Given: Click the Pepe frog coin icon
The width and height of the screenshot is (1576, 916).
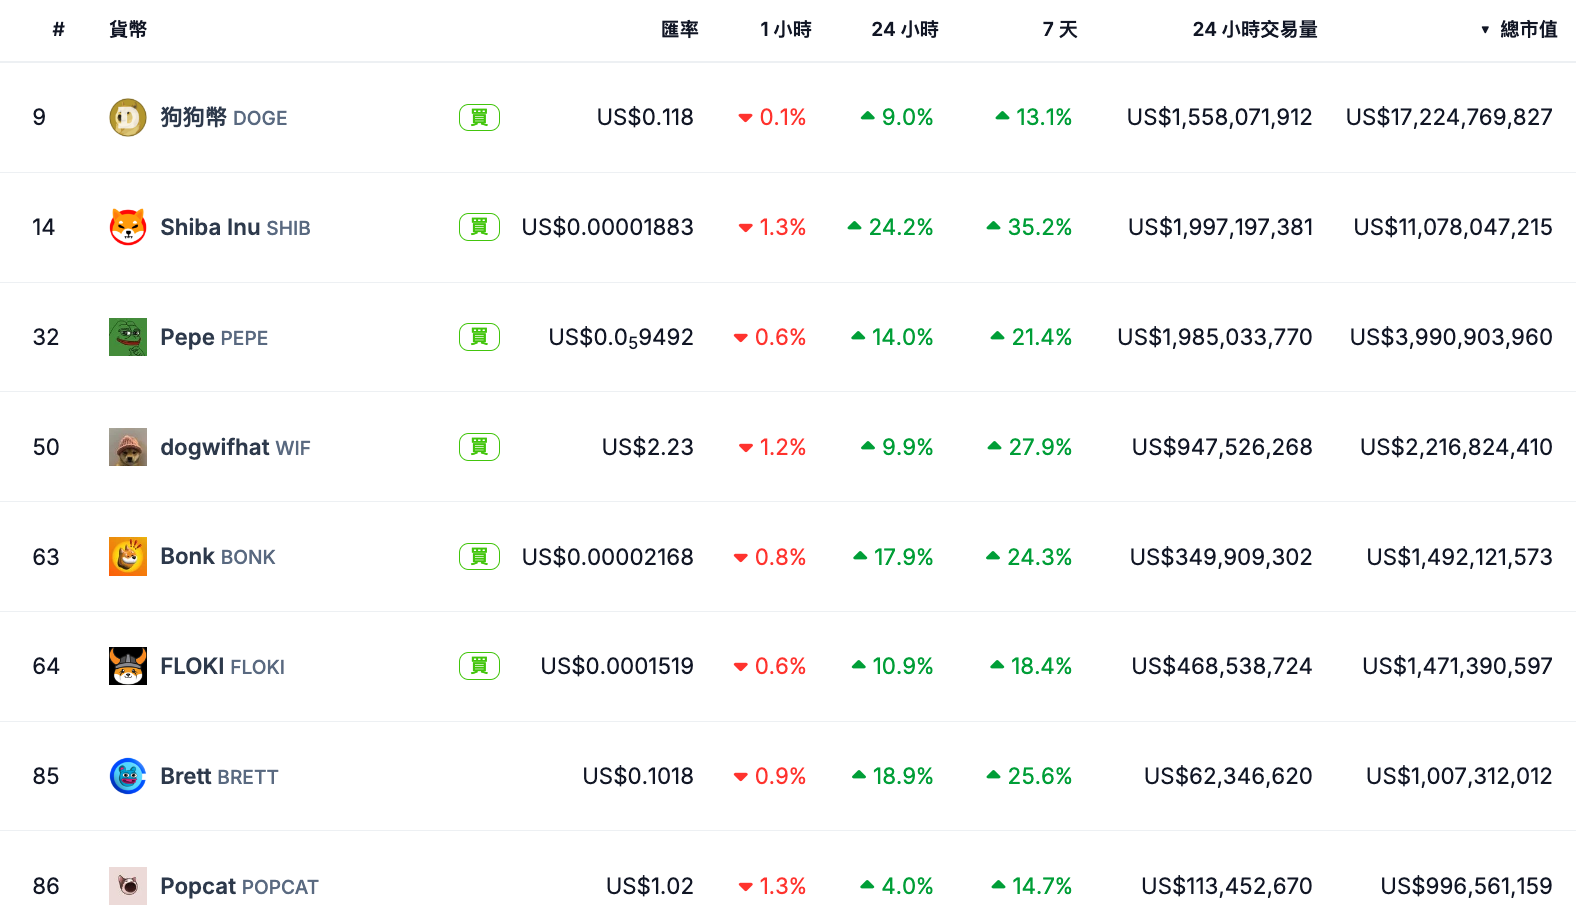Looking at the screenshot, I should pos(127,337).
